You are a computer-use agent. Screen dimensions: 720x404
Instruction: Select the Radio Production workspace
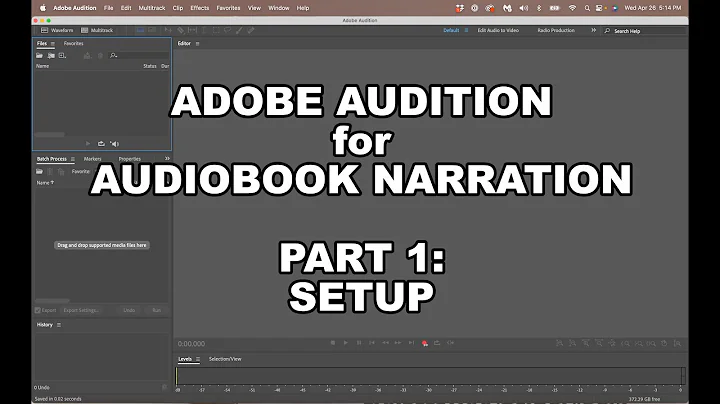[x=556, y=30]
